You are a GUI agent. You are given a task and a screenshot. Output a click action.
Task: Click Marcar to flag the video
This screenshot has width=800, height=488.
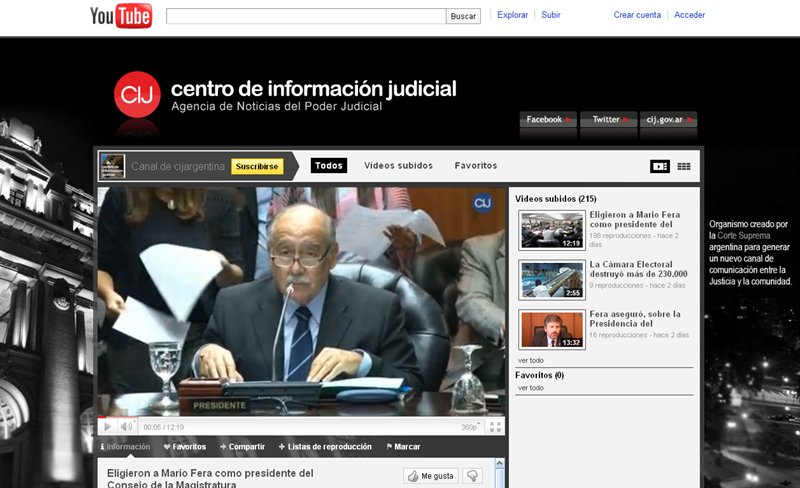(403, 447)
